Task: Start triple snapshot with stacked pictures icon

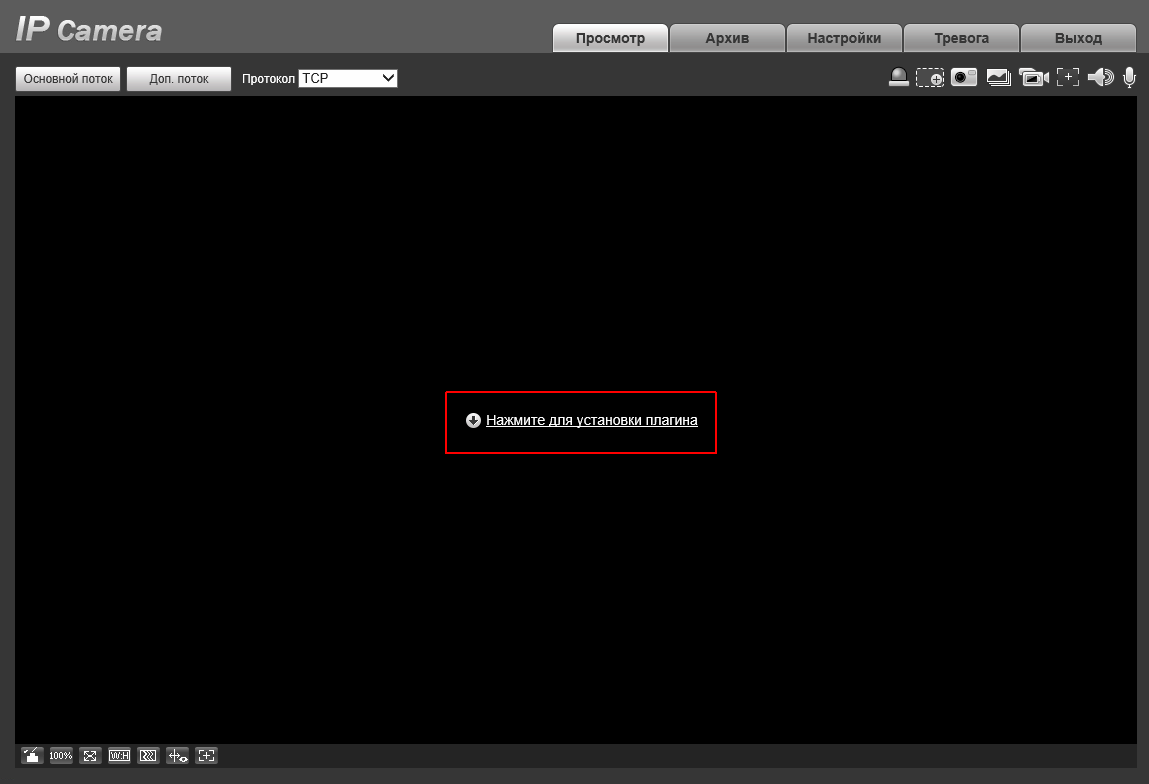Action: 999,77
